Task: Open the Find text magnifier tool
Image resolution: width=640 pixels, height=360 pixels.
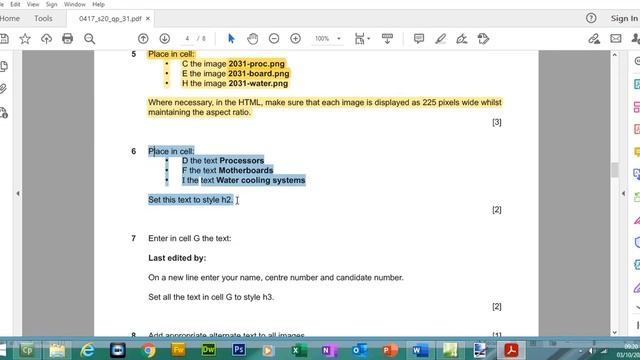Action: tap(89, 39)
